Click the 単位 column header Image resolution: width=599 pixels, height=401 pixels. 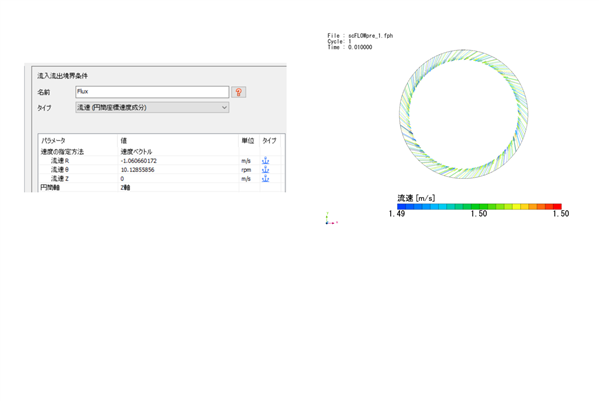[248, 141]
